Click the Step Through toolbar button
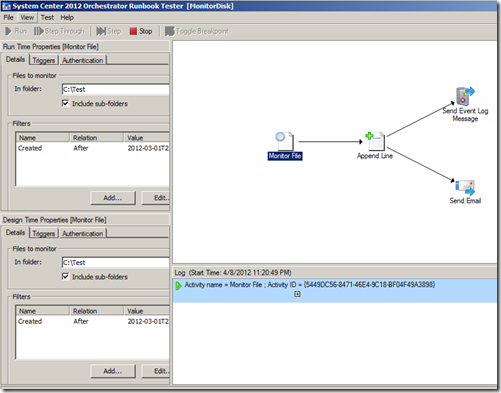This screenshot has height=393, width=501. (59, 31)
